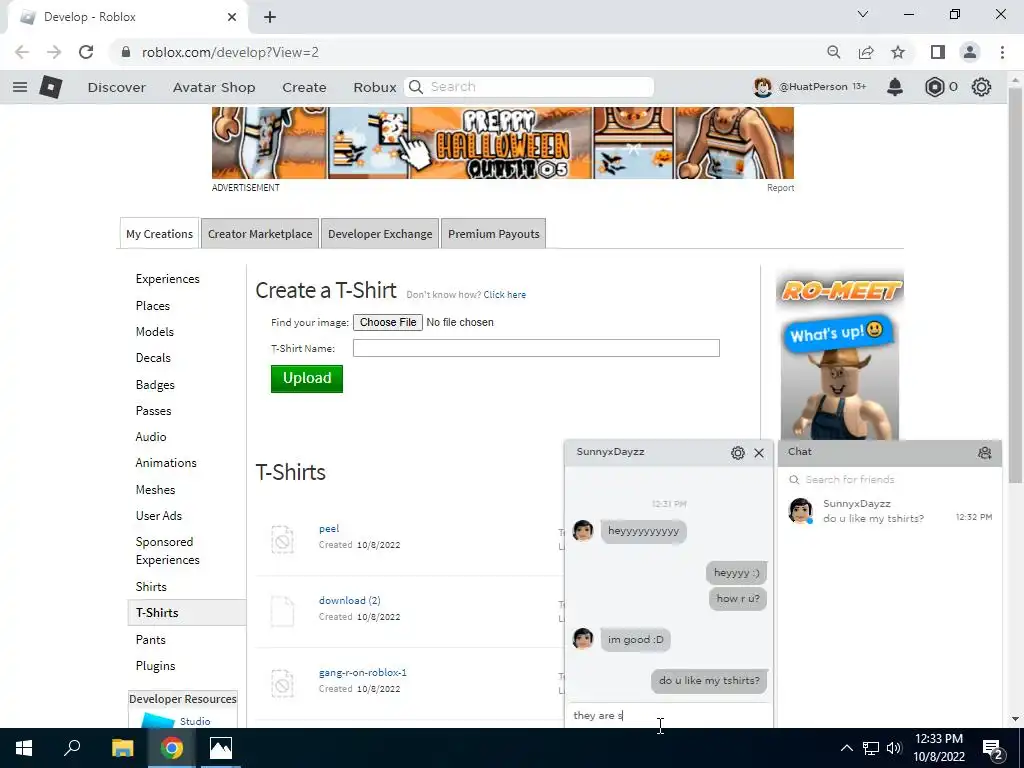1024x768 pixels.
Task: Open the download (2) t-shirt link
Action: tap(349, 600)
